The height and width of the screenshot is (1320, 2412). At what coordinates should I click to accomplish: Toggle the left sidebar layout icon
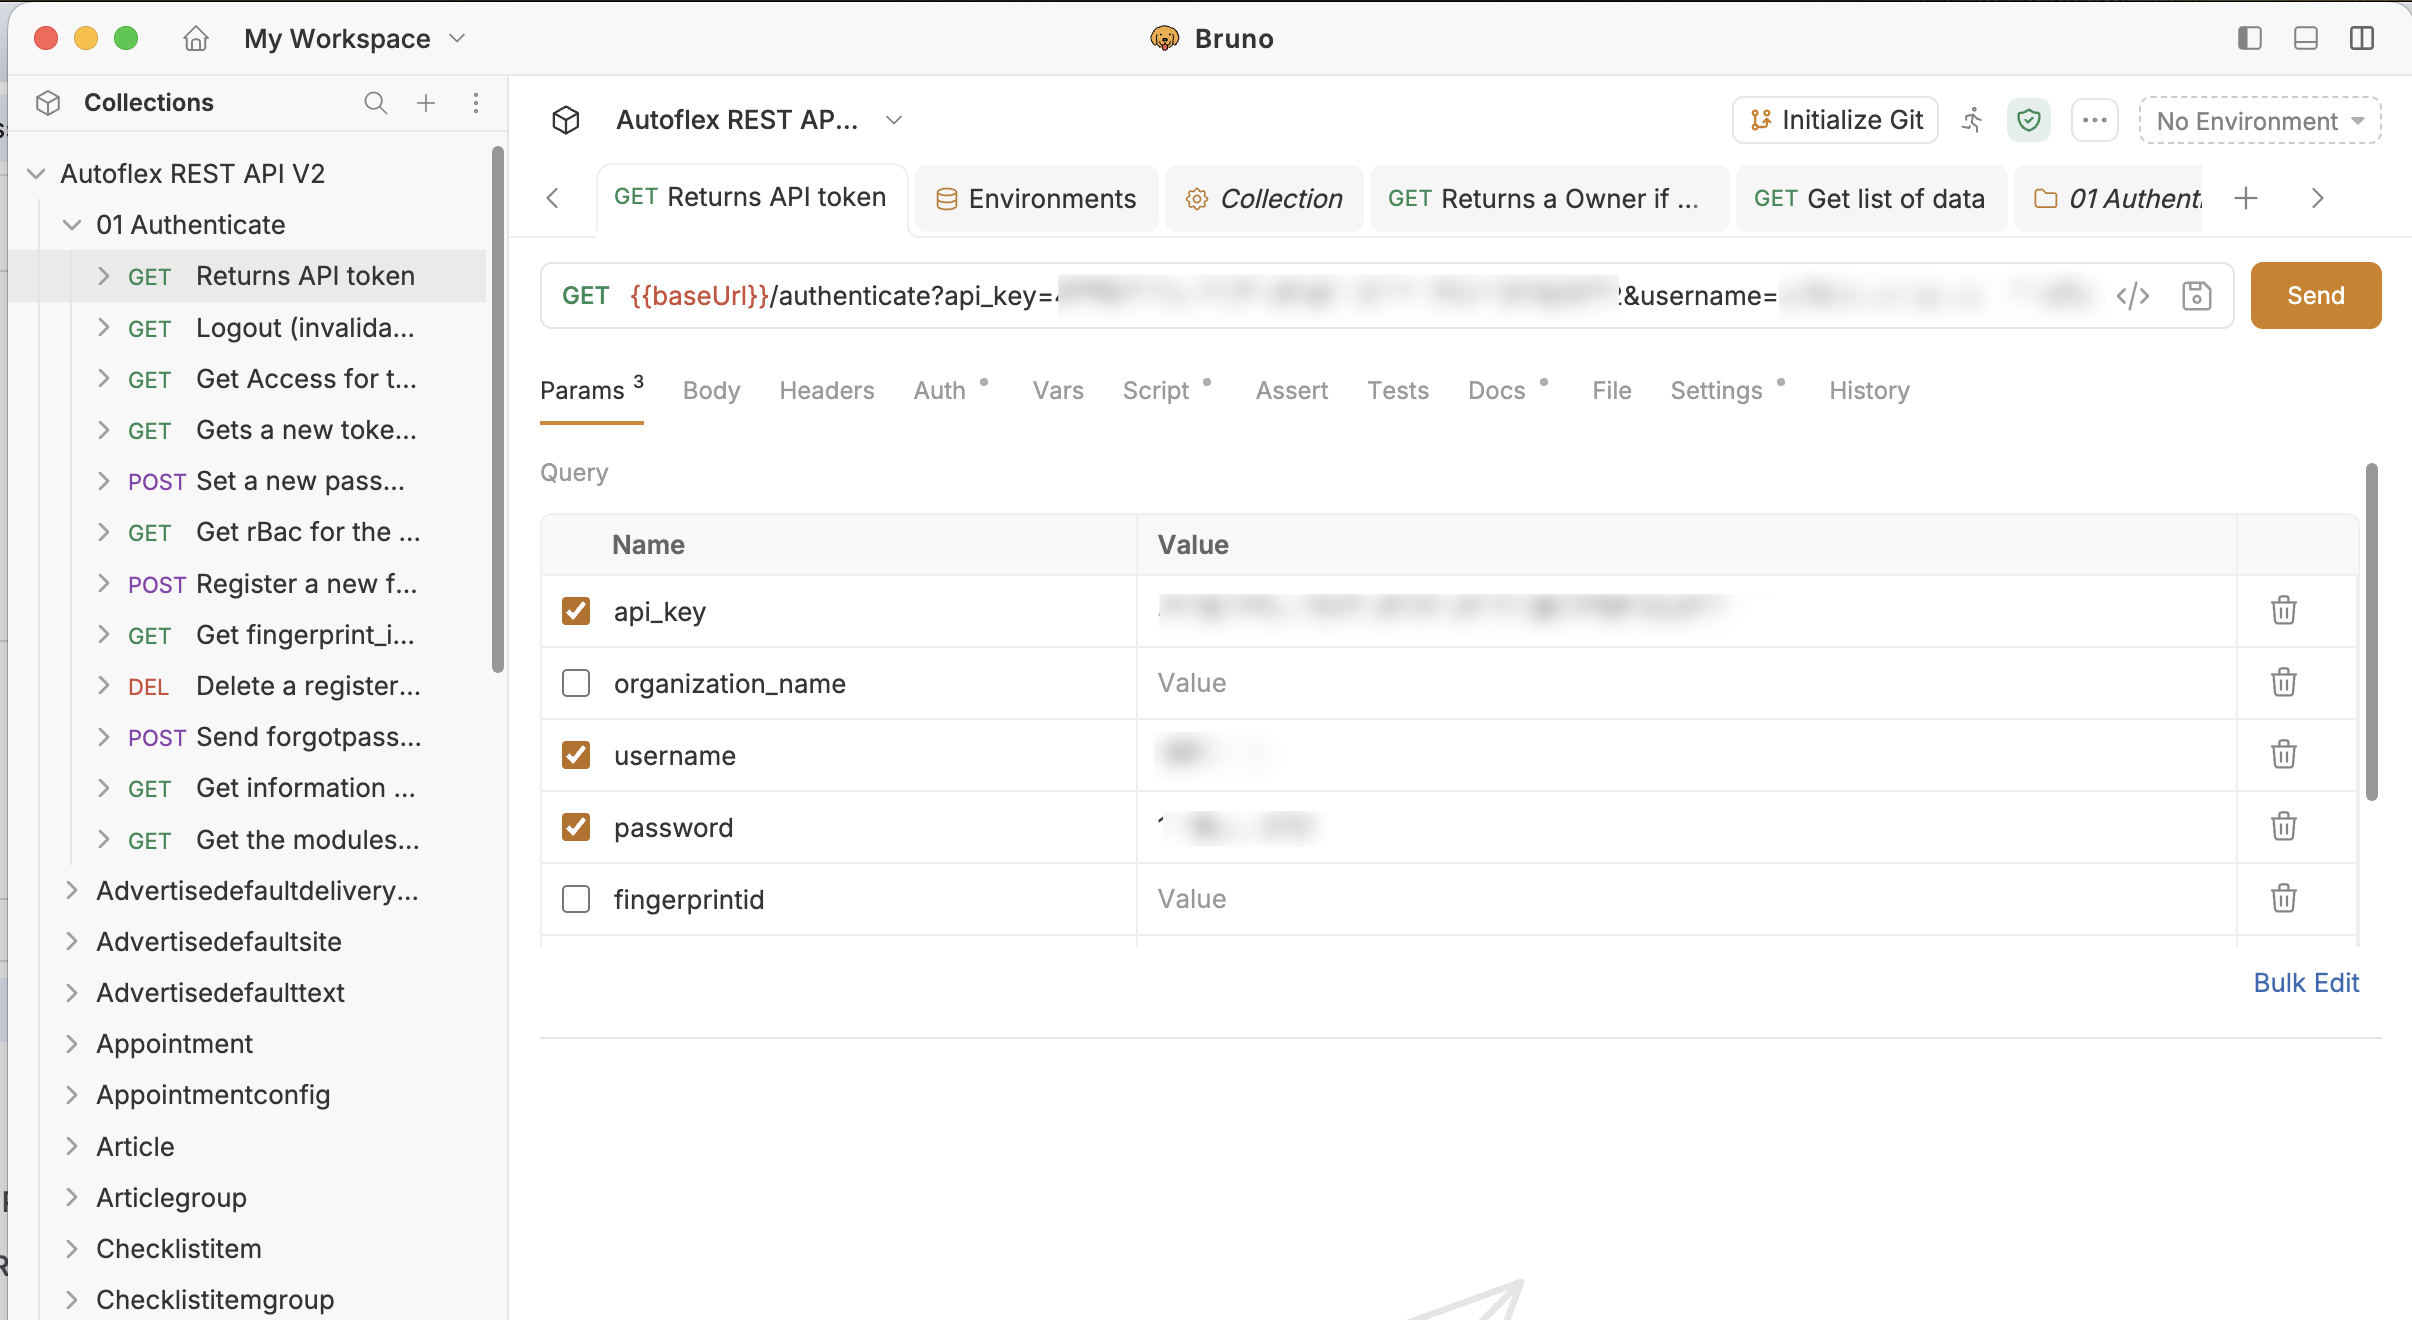coord(2250,38)
